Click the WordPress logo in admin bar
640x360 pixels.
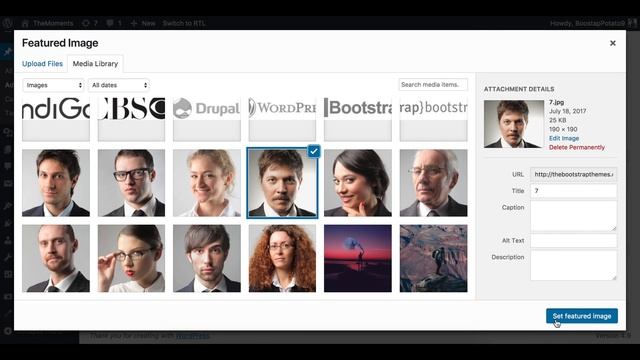pos(7,23)
